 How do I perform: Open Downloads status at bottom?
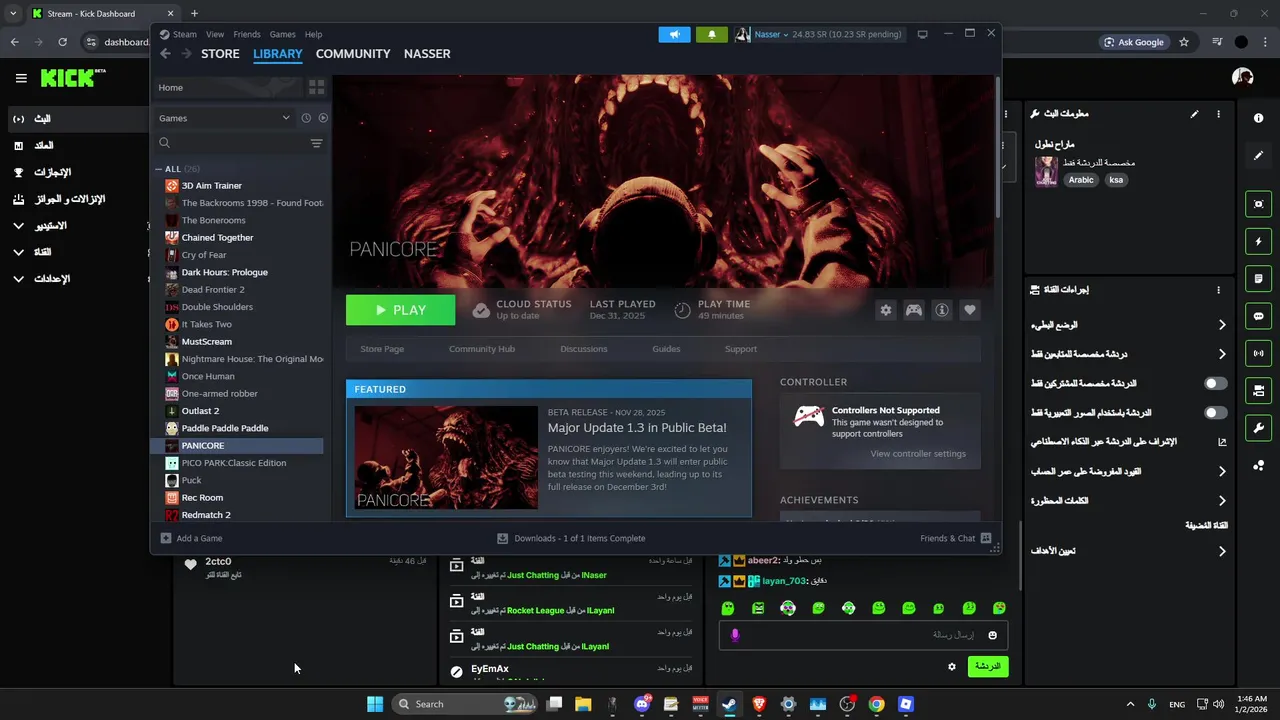click(x=571, y=538)
